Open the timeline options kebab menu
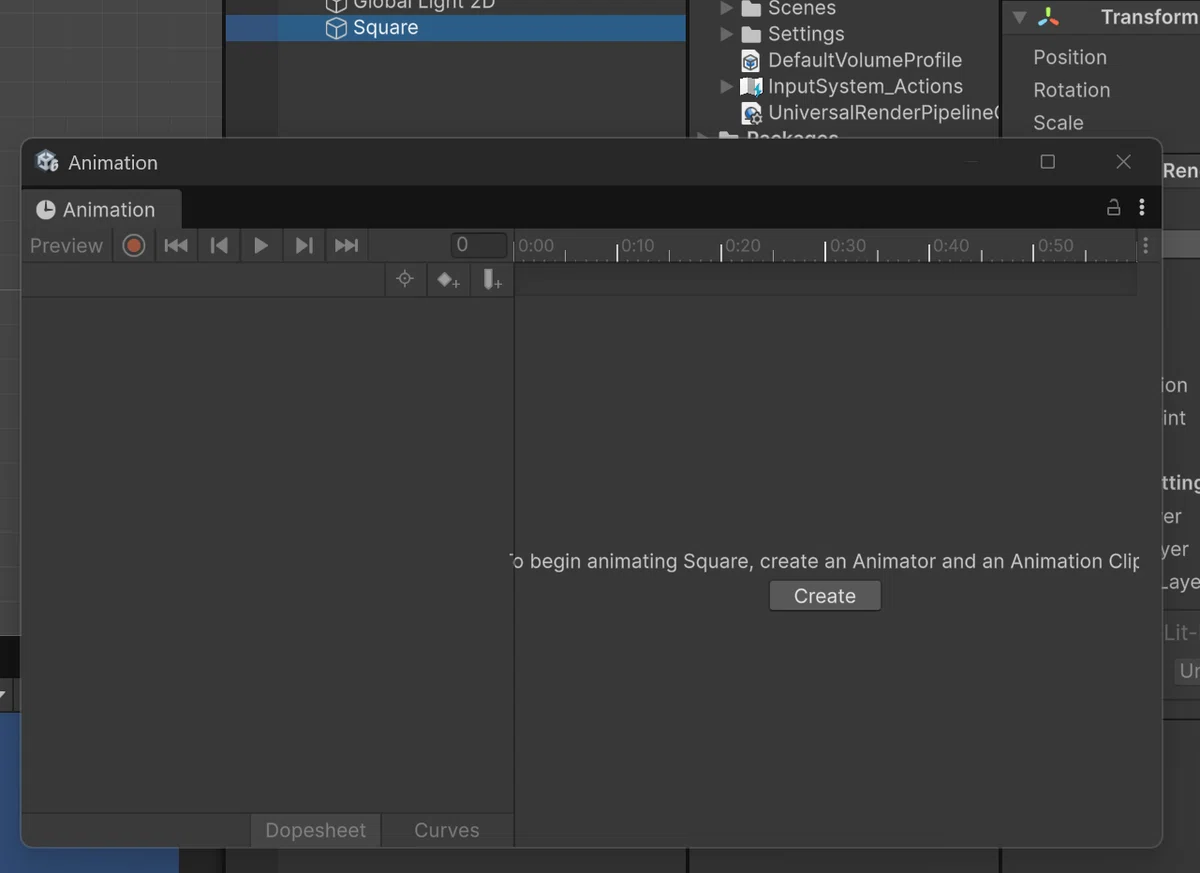This screenshot has width=1200, height=873. (x=1145, y=245)
